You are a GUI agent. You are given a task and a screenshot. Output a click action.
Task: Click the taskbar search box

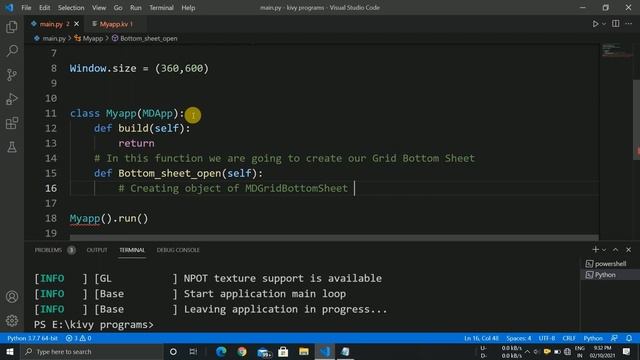[x=92, y=351]
